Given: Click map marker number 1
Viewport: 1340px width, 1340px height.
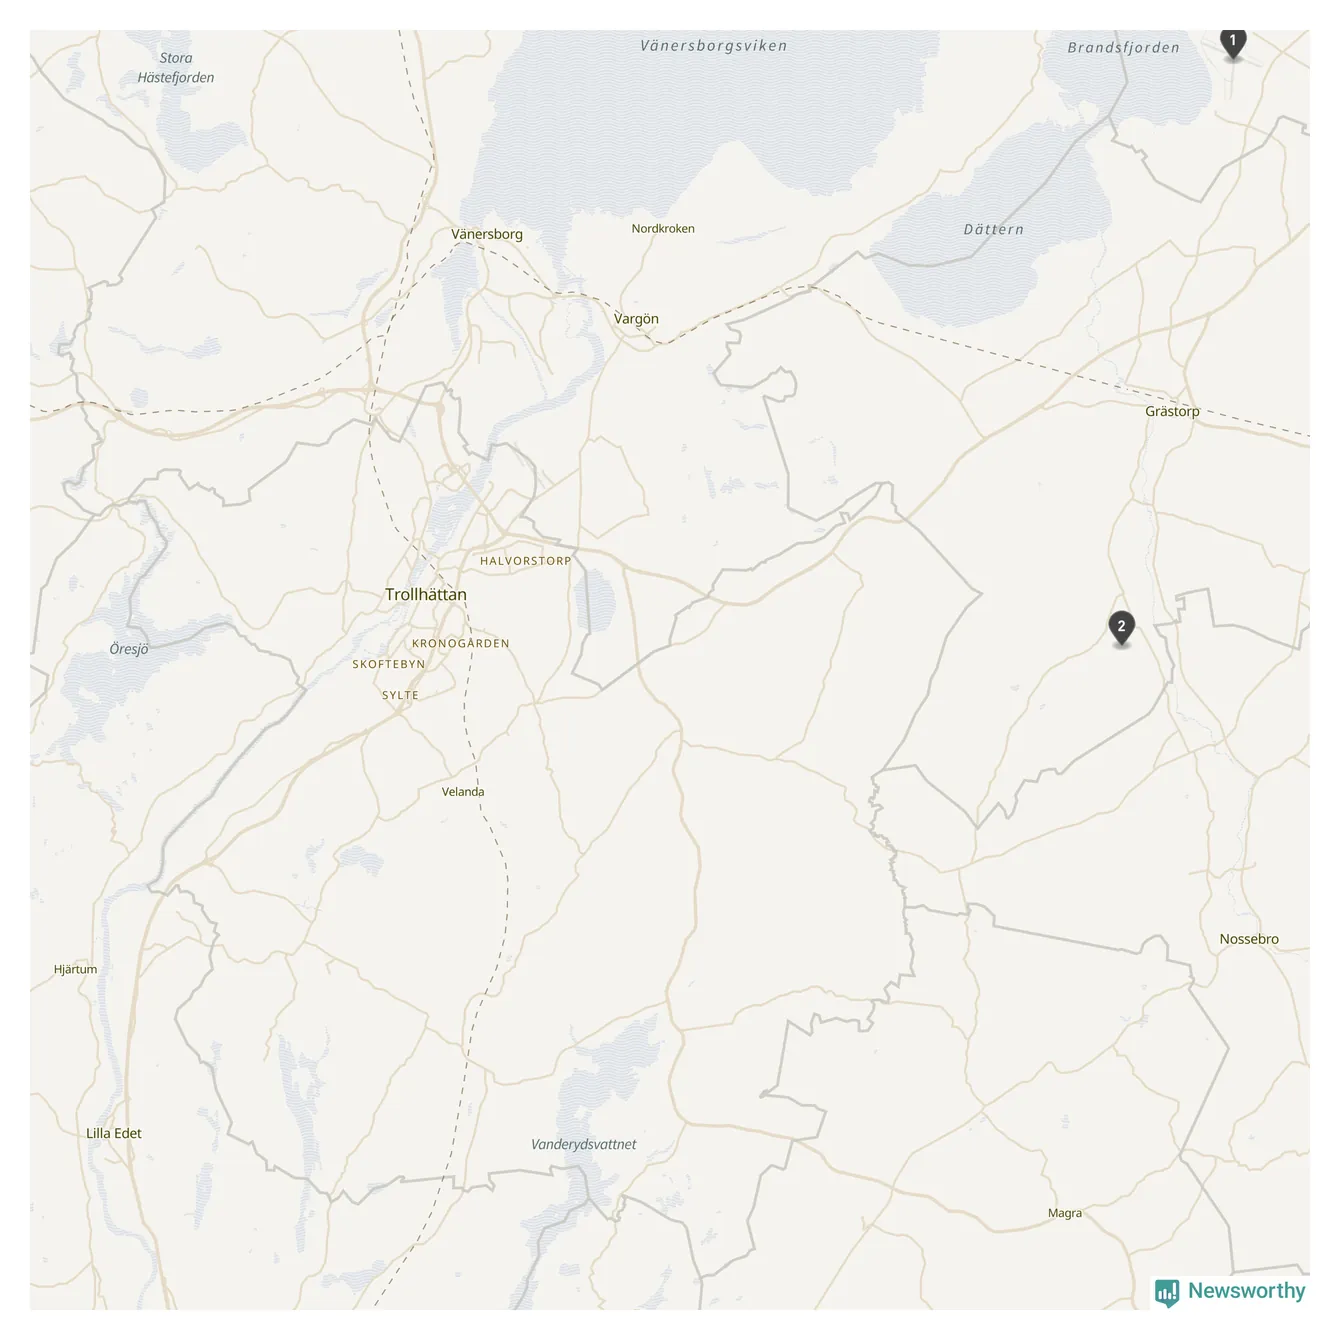Looking at the screenshot, I should 1233,43.
